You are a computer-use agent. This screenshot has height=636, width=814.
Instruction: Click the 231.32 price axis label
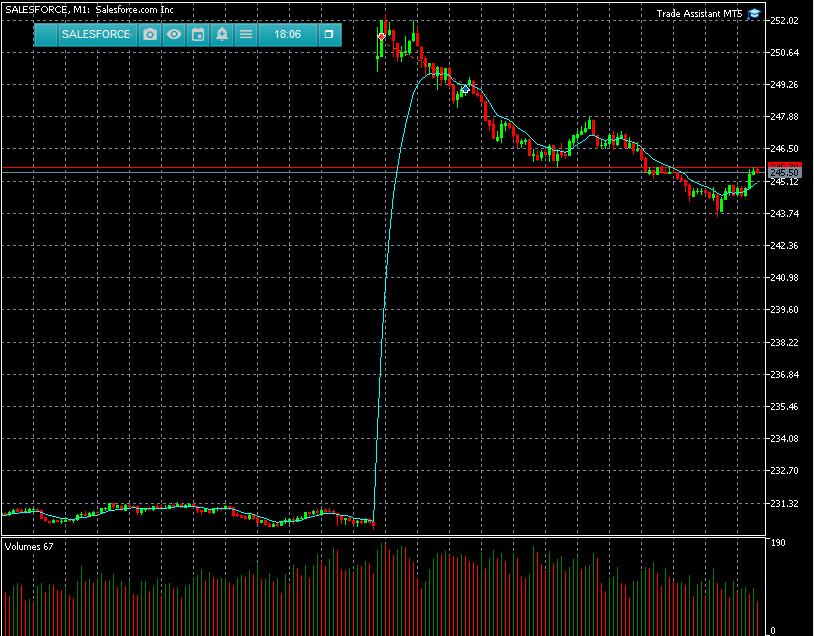pyautogui.click(x=784, y=503)
